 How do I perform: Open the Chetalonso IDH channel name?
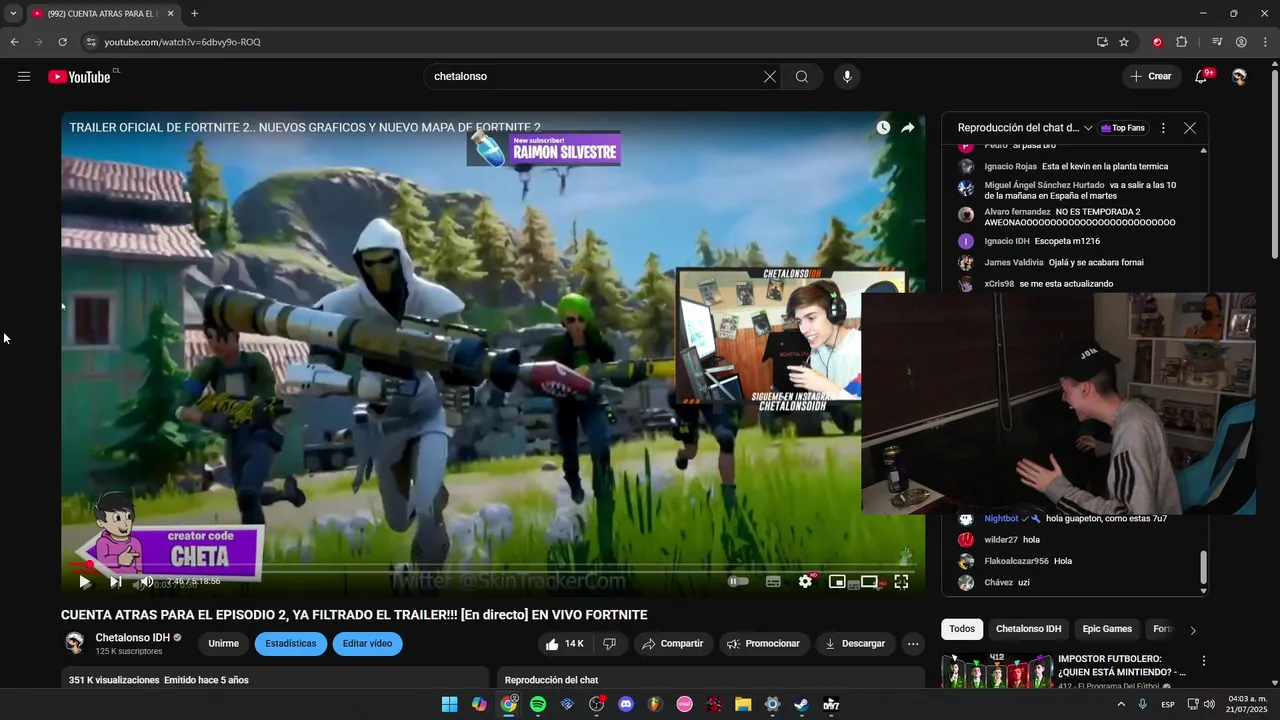point(132,638)
